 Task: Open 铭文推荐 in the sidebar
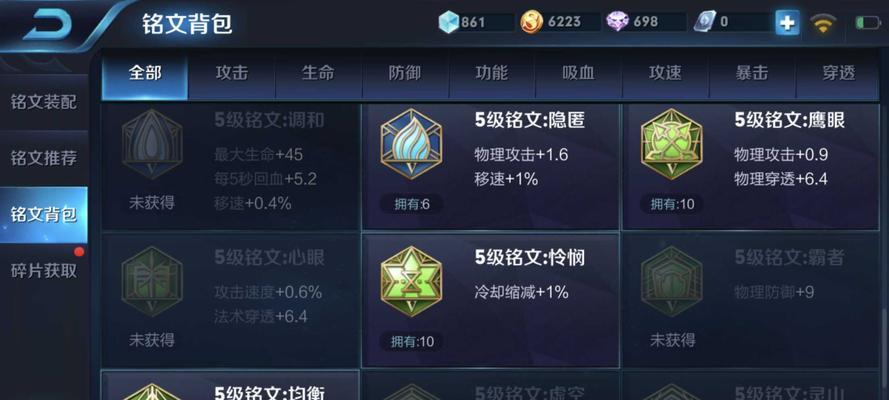[44, 159]
